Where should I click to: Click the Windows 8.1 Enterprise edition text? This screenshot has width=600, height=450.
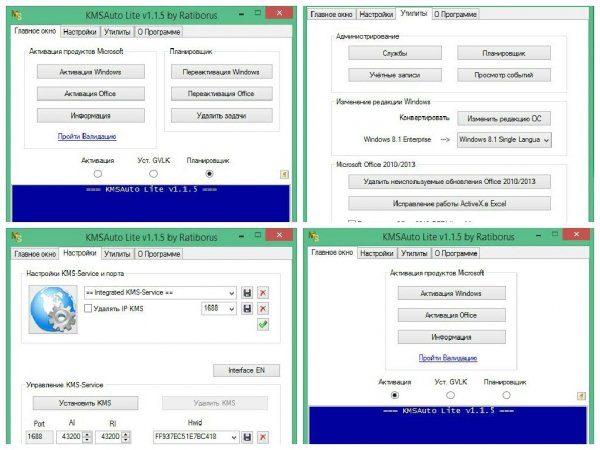coord(397,140)
